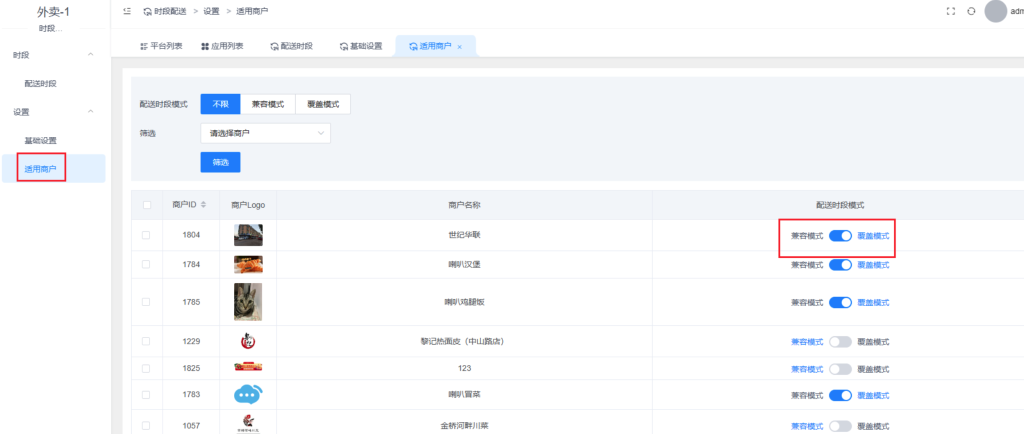Open the 世纪华联 merchant logo thumbnail
Viewport: 1024px width, 434px height.
click(x=248, y=235)
